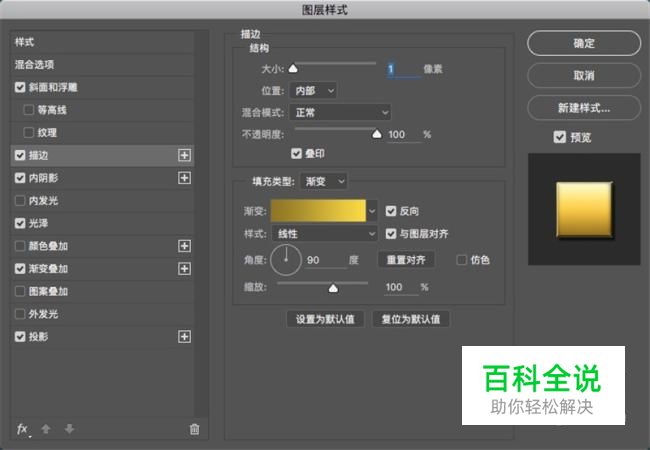Open gradient picker dropdown arrow
Image resolution: width=650 pixels, height=450 pixels.
tap(372, 211)
